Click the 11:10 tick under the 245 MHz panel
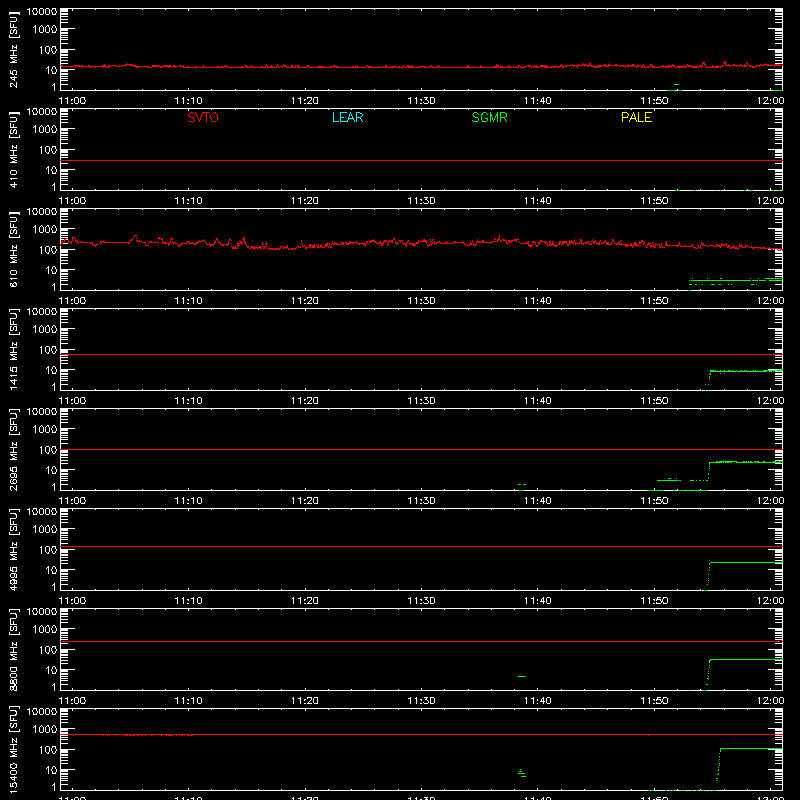This screenshot has width=800, height=800. click(x=188, y=101)
